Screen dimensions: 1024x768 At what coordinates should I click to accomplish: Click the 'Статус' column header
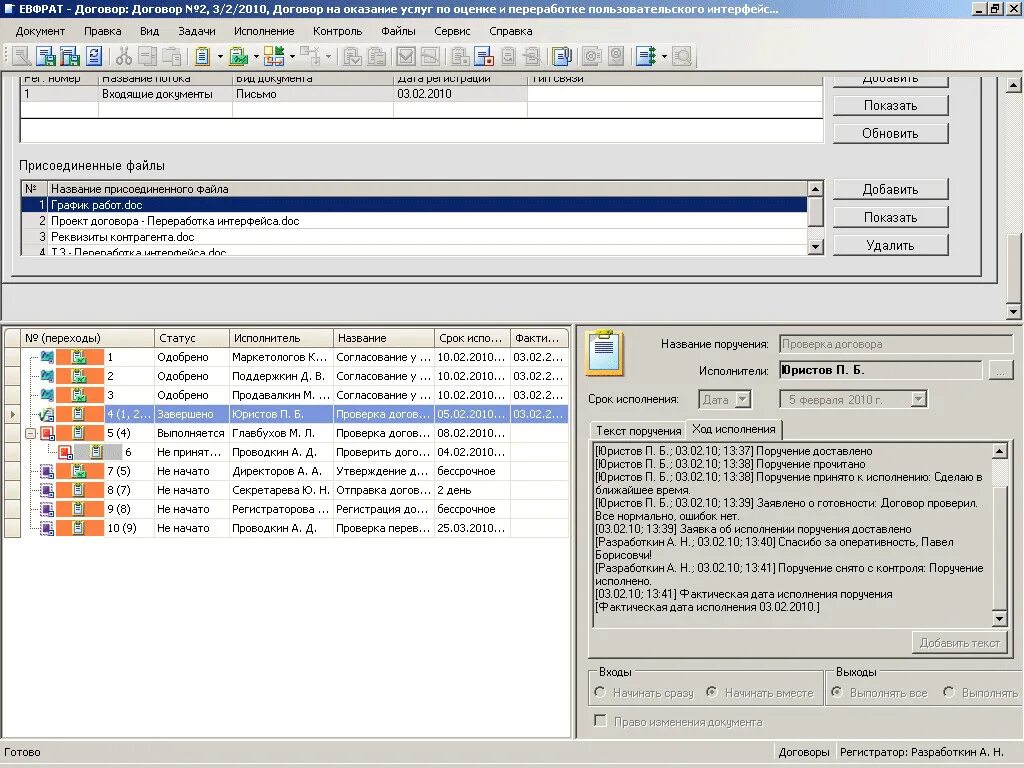click(x=191, y=338)
